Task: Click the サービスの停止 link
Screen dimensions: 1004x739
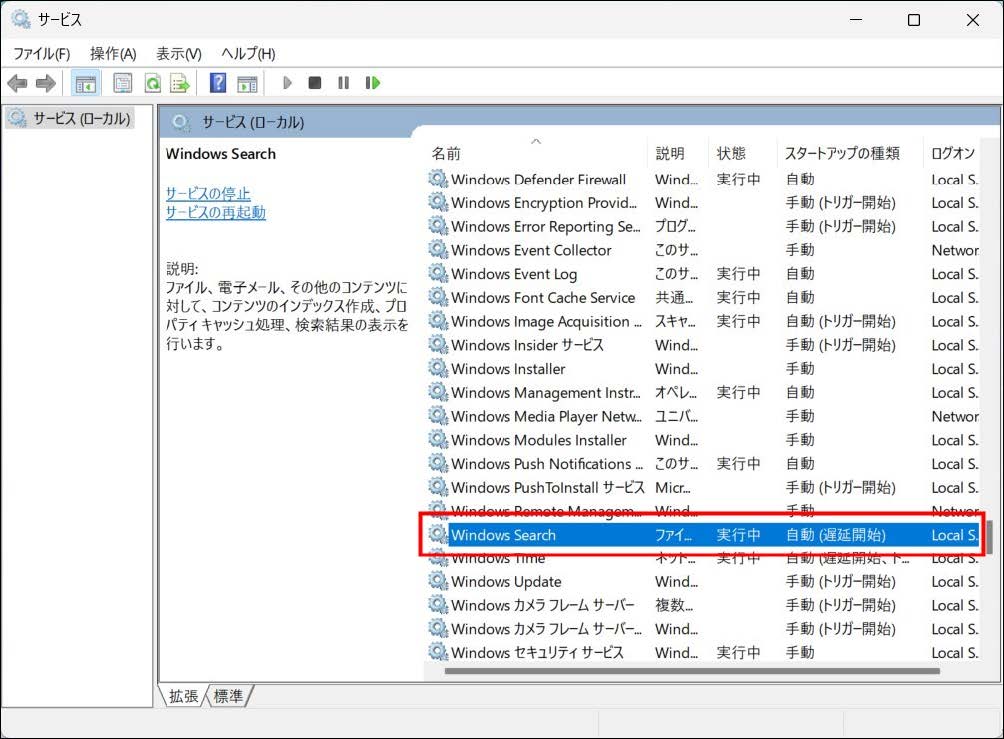Action: [x=208, y=193]
